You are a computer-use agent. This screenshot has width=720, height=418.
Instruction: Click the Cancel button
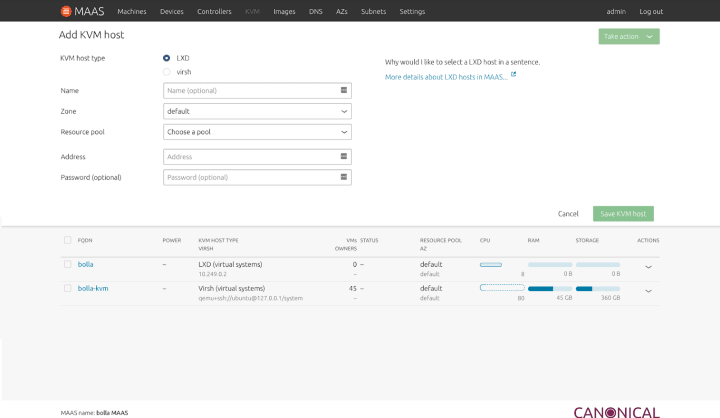(568, 214)
